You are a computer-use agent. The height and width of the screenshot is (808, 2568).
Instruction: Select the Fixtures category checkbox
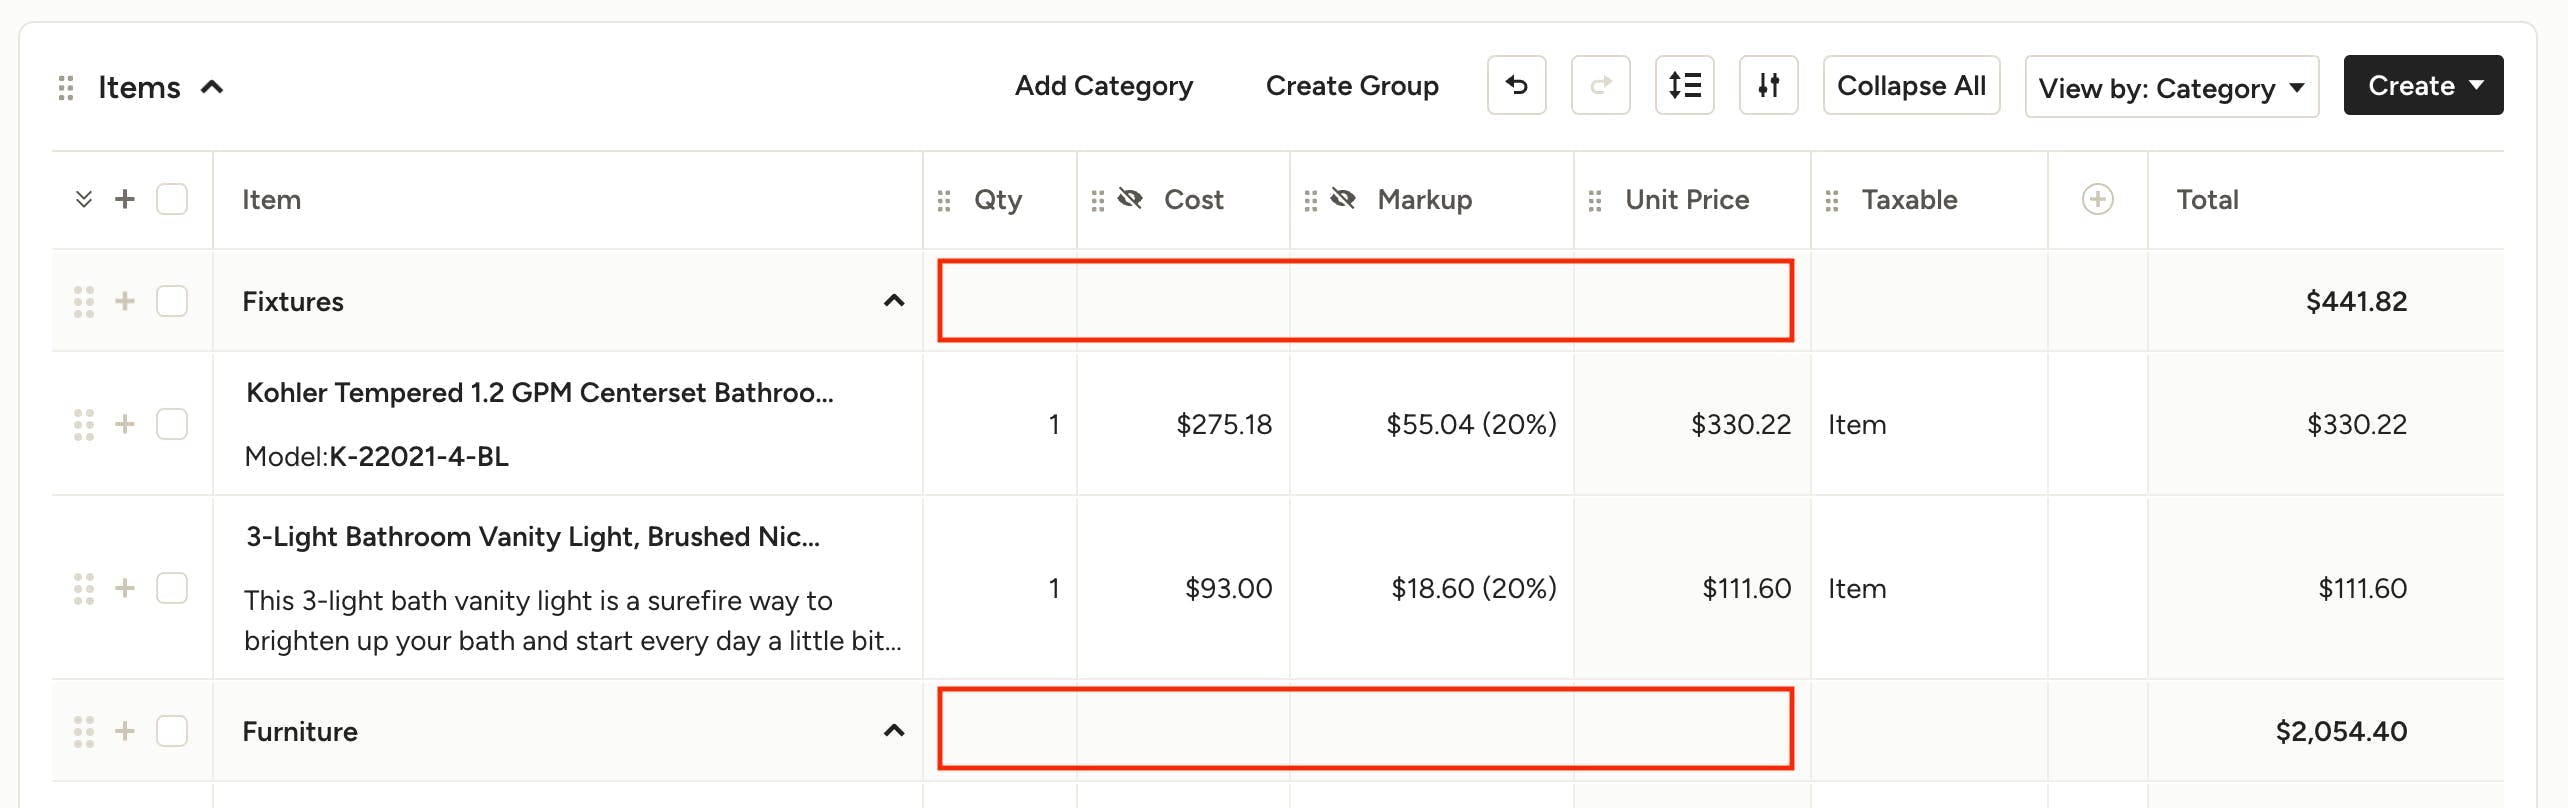click(172, 301)
